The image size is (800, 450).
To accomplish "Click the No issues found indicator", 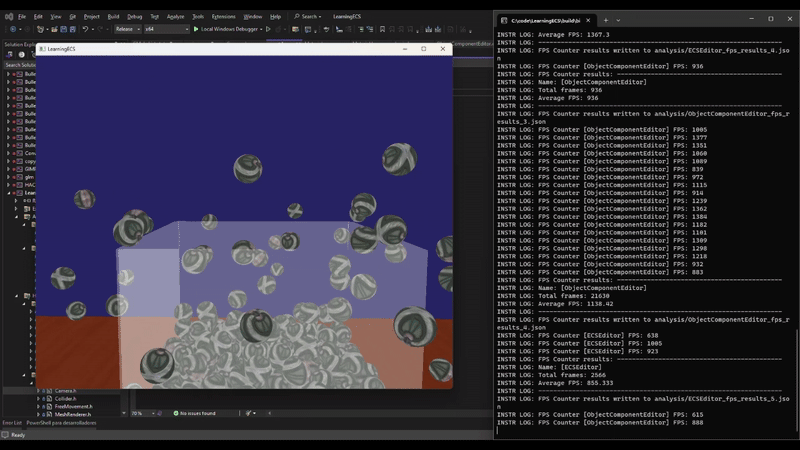I will [x=194, y=413].
